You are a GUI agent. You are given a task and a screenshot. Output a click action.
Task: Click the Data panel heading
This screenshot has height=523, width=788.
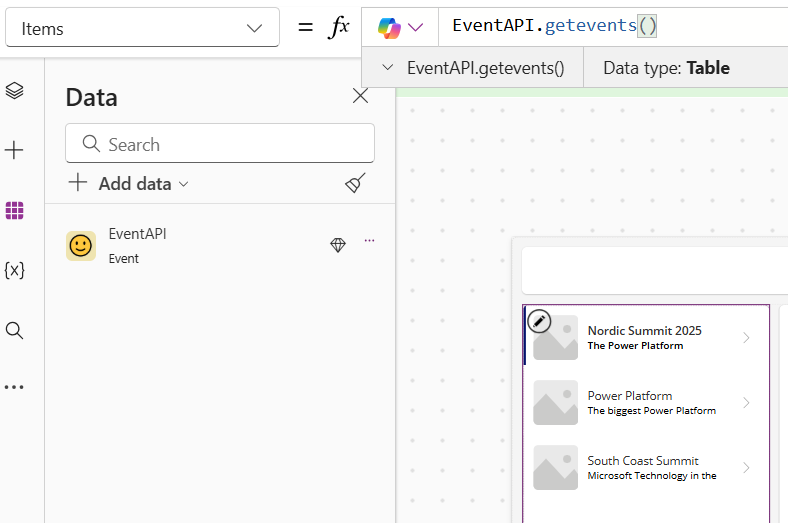pyautogui.click(x=91, y=97)
